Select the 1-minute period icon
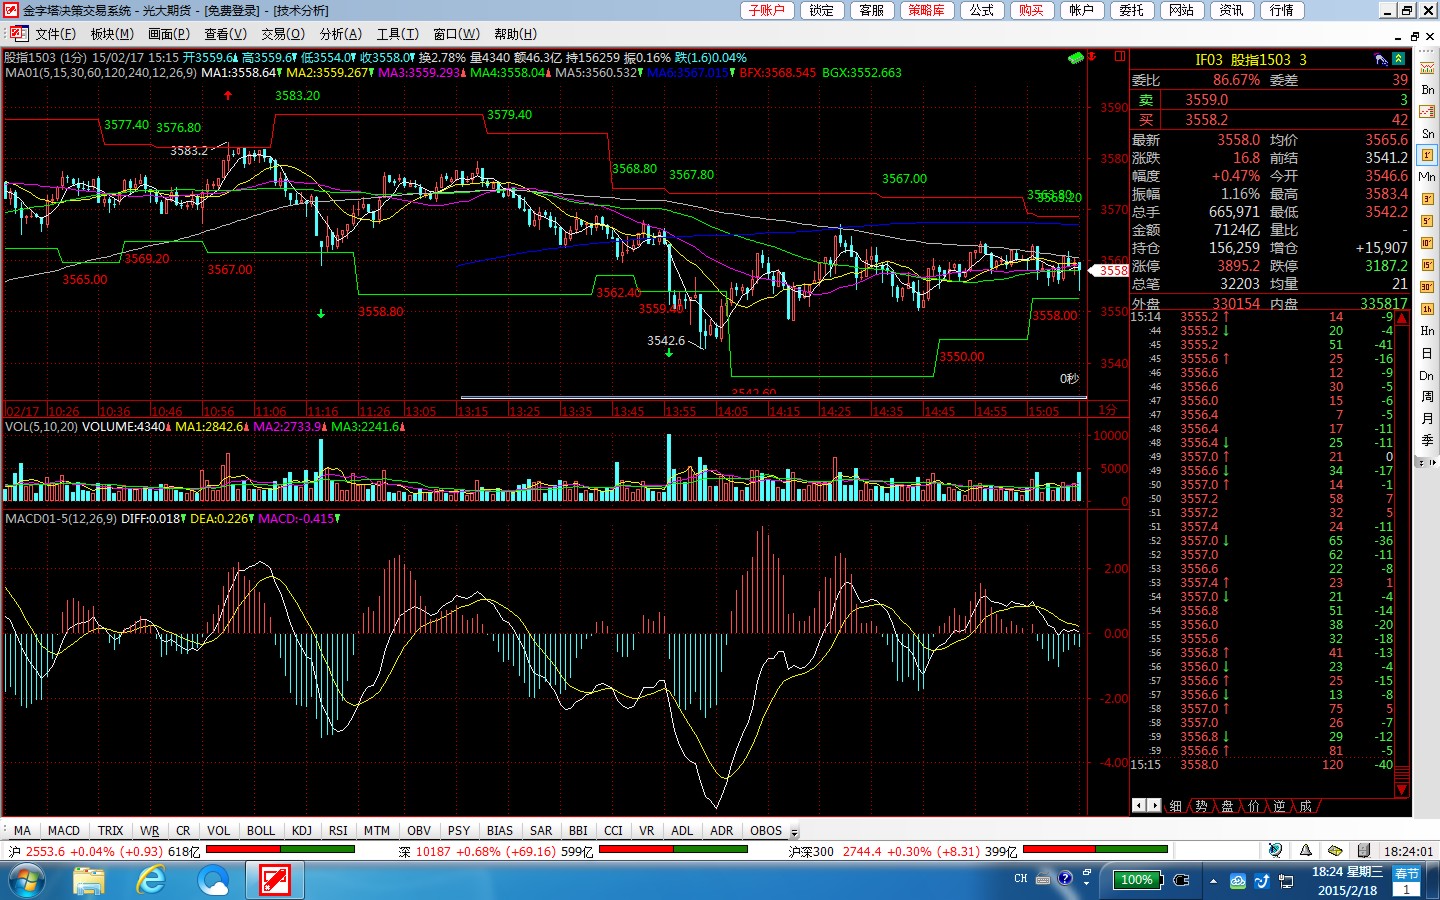The image size is (1440, 900). tap(1427, 155)
